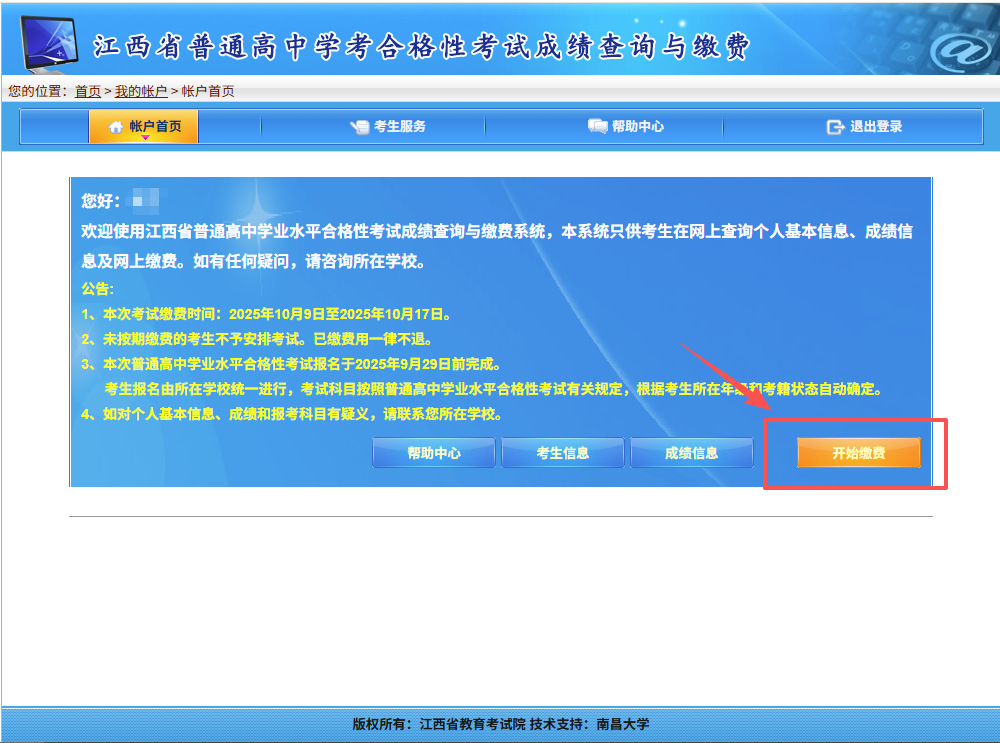
Task: Click the blue 帮助中心 button in the welcome panel
Action: (433, 453)
